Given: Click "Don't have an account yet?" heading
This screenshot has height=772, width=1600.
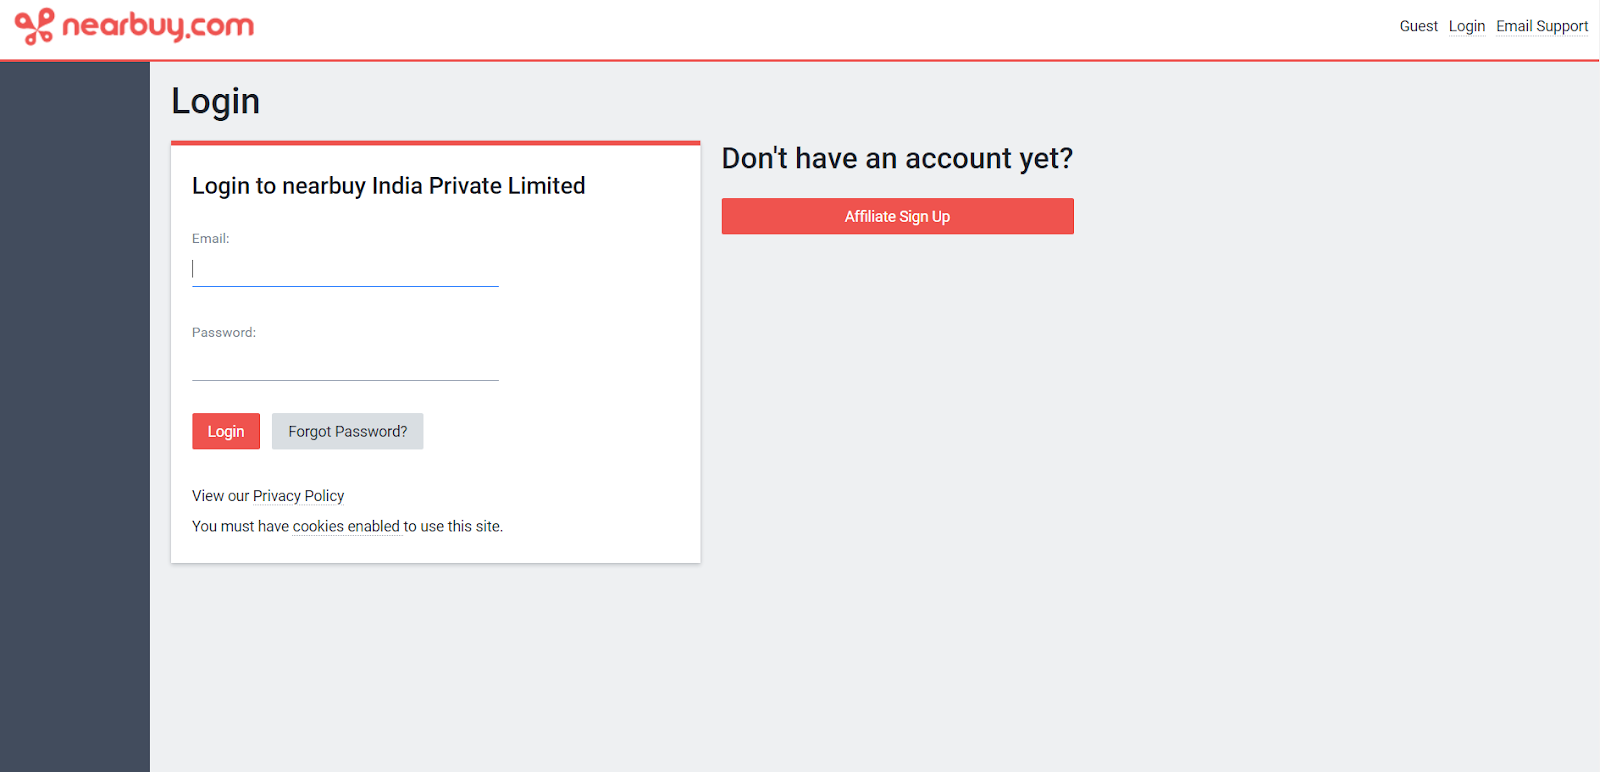Looking at the screenshot, I should coord(897,158).
